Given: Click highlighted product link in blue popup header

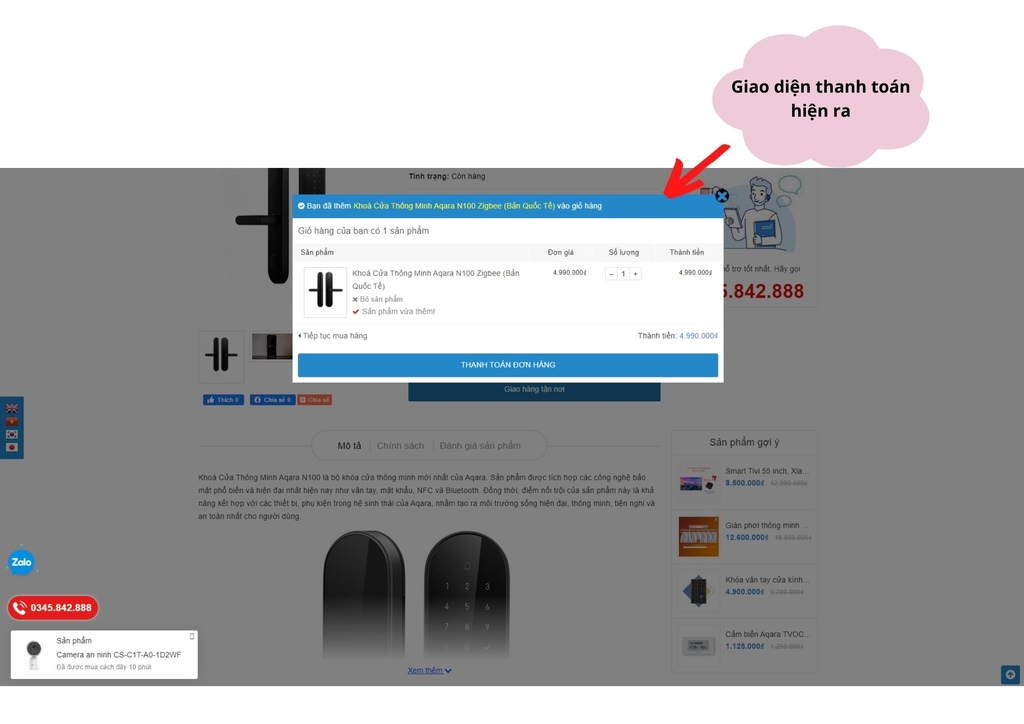Looking at the screenshot, I should point(454,206).
